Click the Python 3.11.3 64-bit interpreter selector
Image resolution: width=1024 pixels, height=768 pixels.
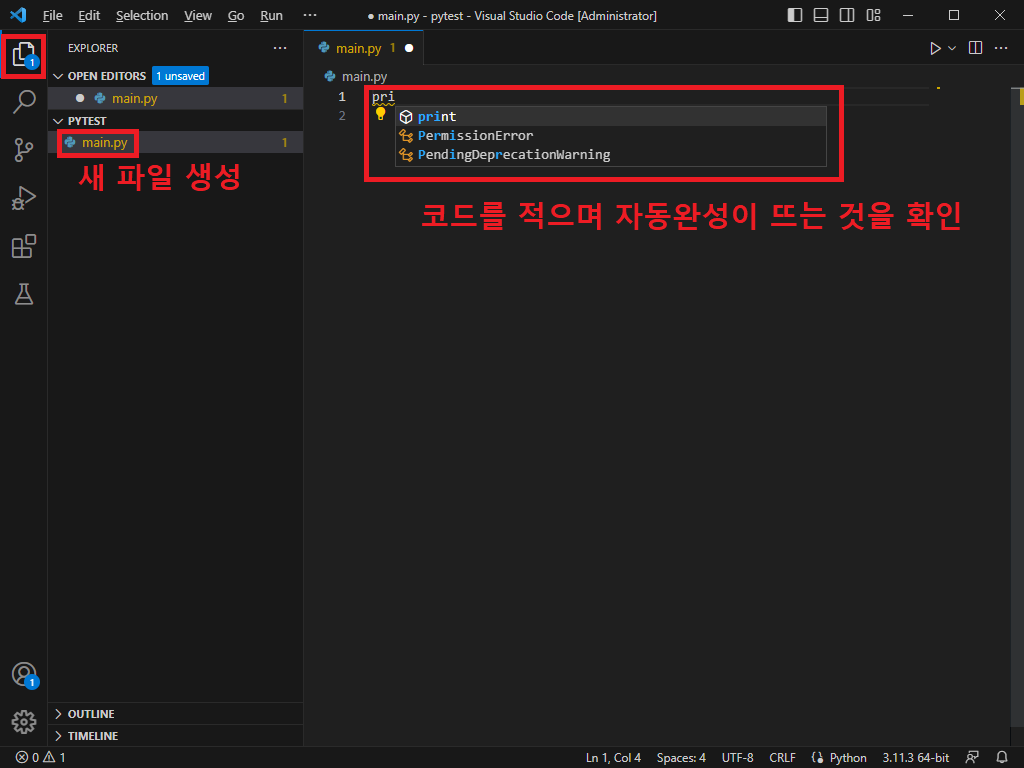[915, 758]
